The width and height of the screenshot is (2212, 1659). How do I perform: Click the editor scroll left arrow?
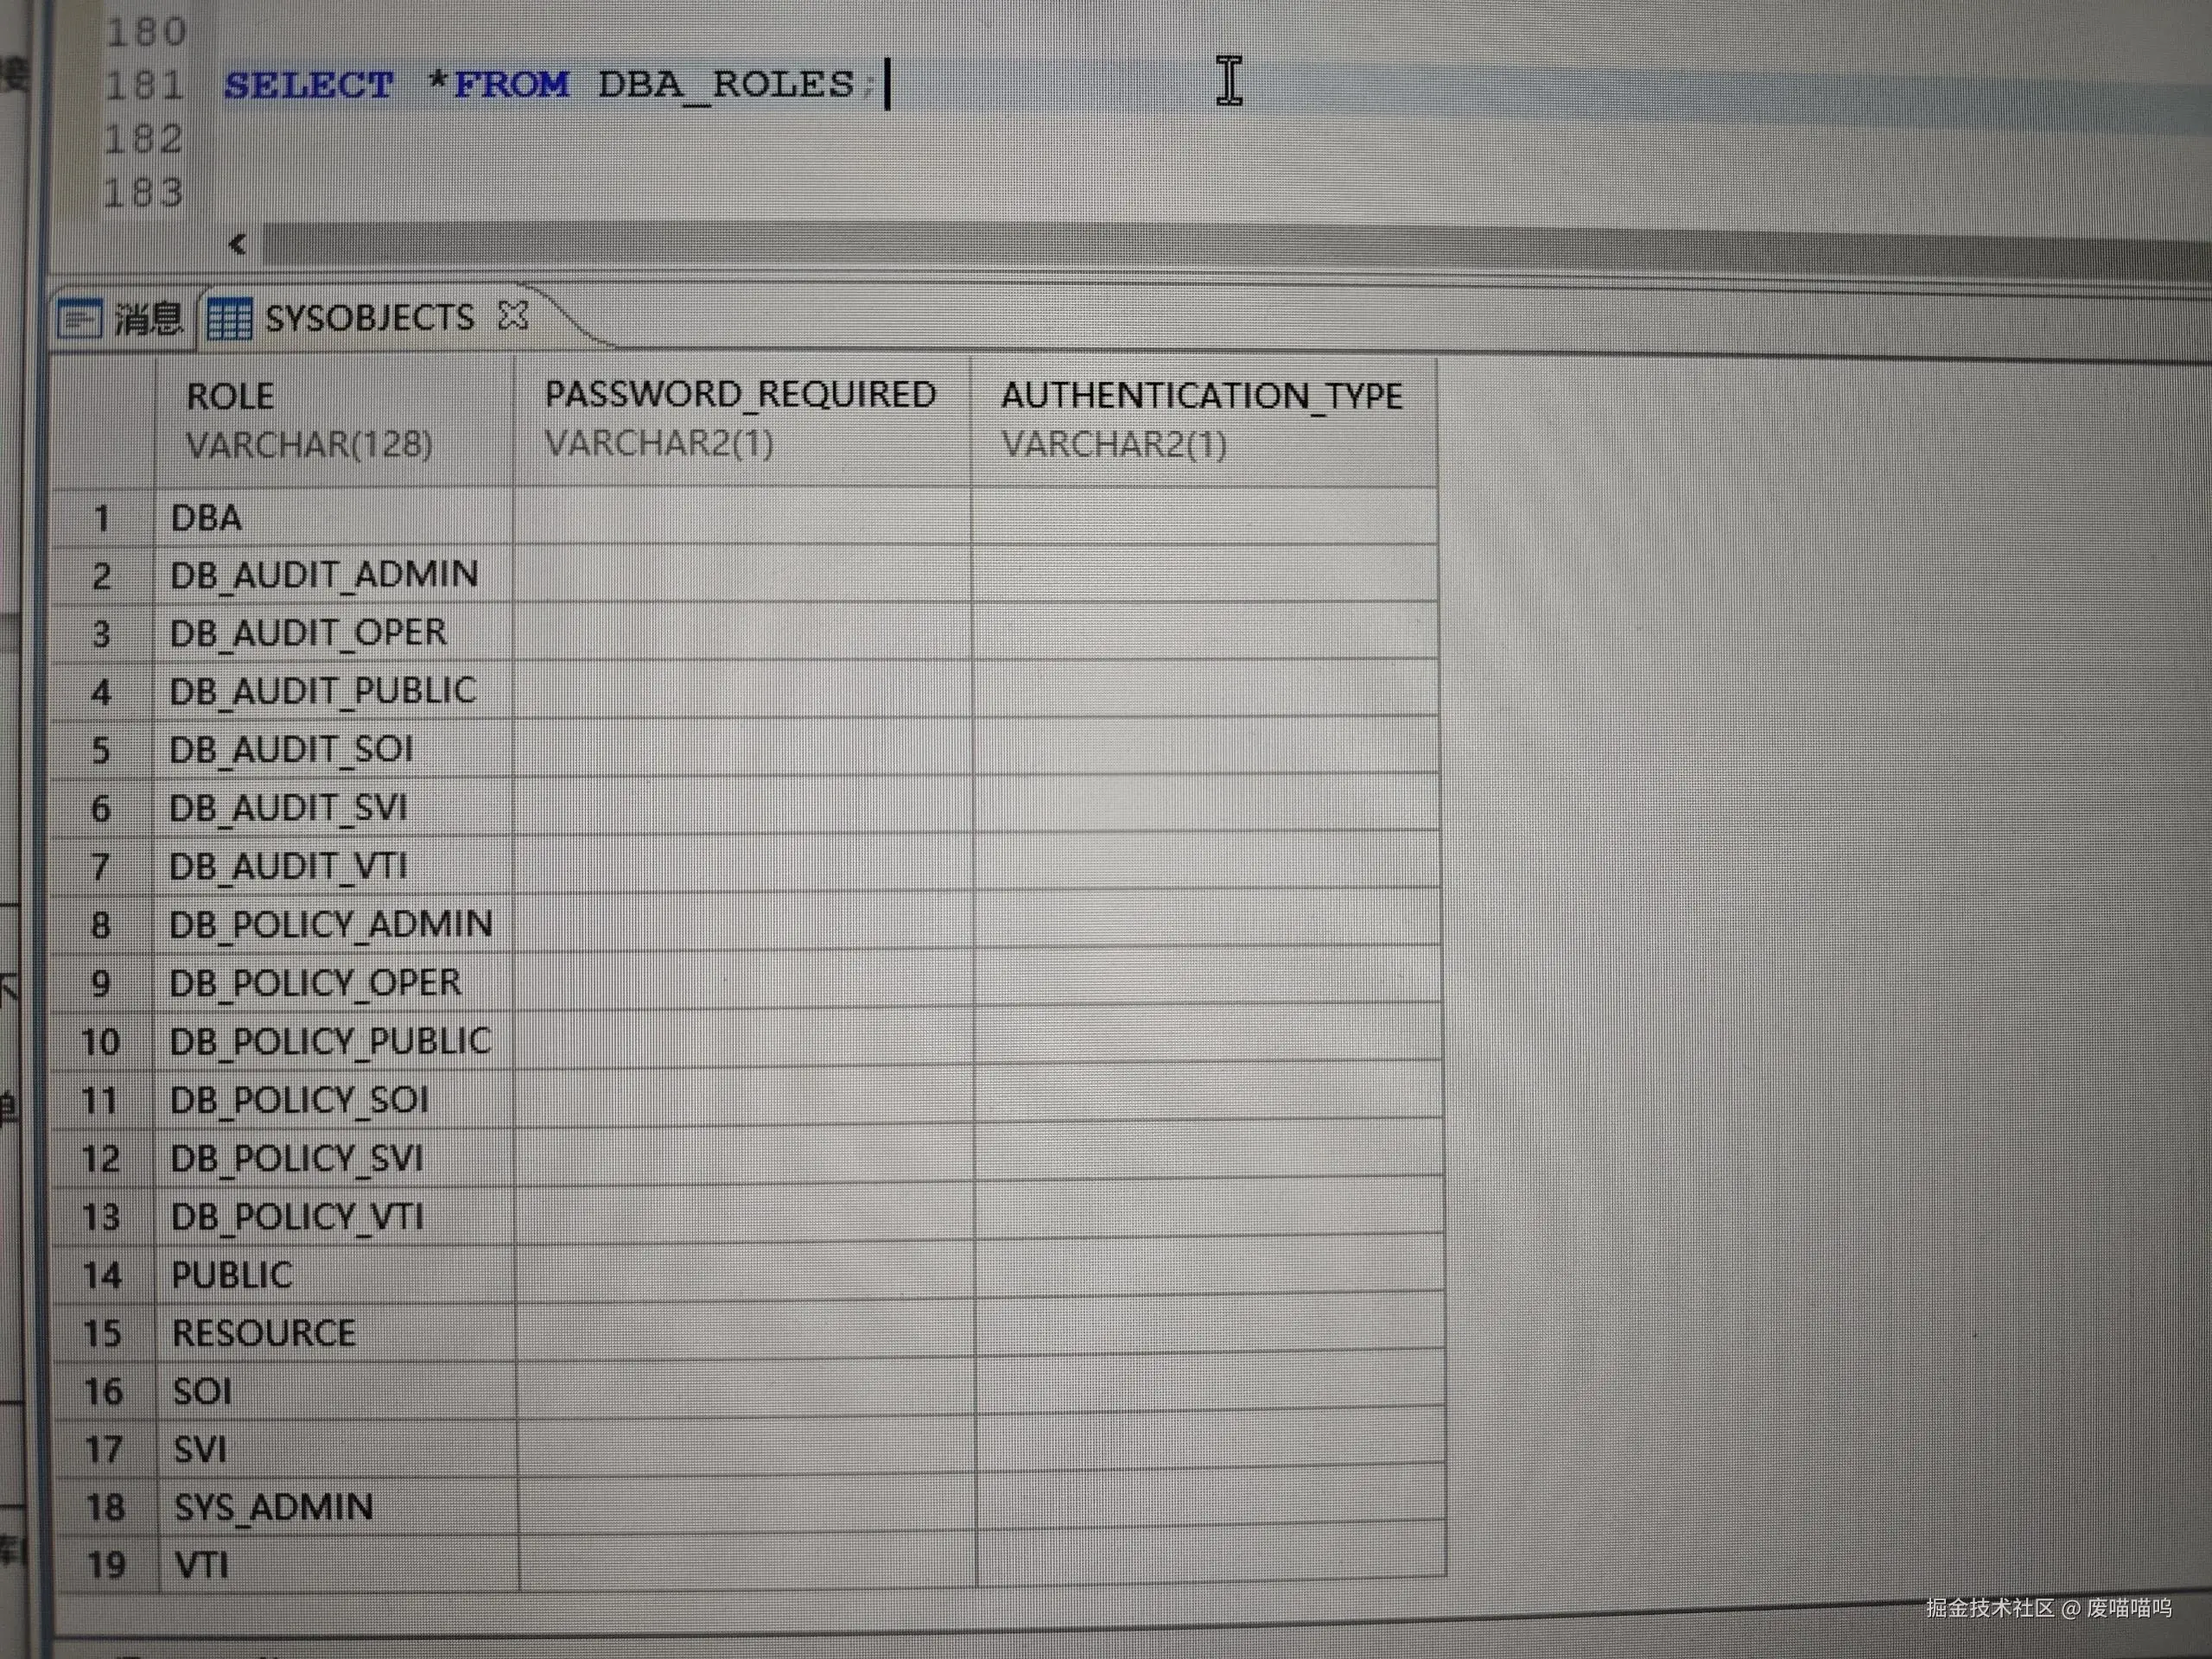point(237,244)
